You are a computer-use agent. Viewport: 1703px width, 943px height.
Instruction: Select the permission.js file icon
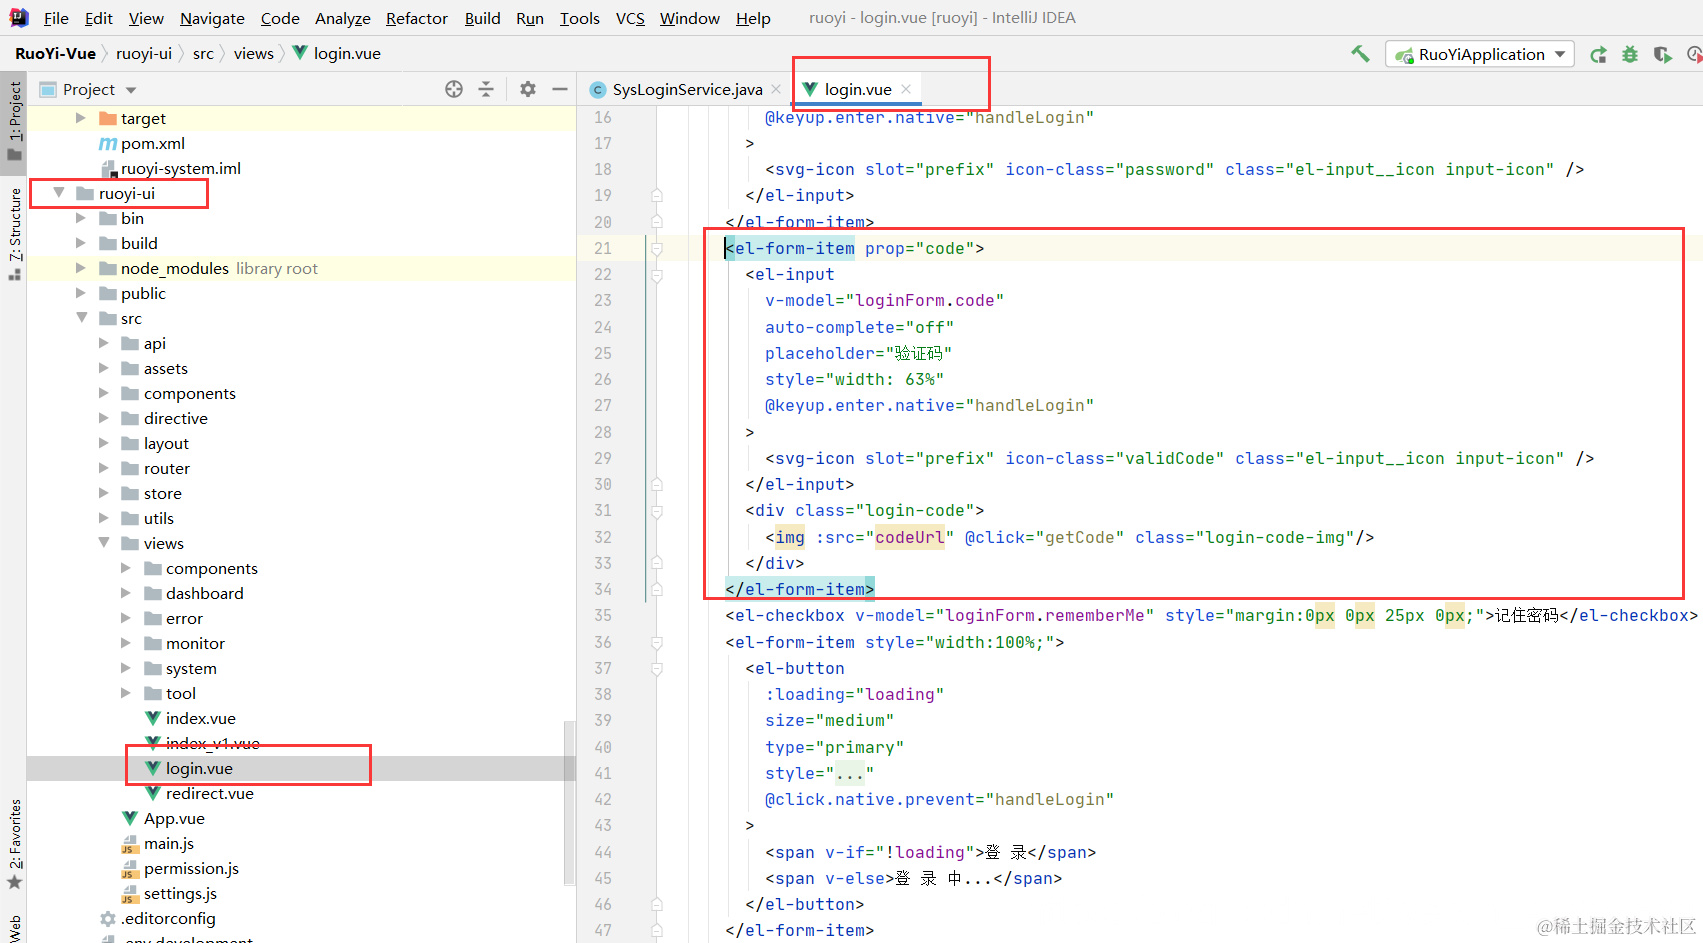coord(130,868)
